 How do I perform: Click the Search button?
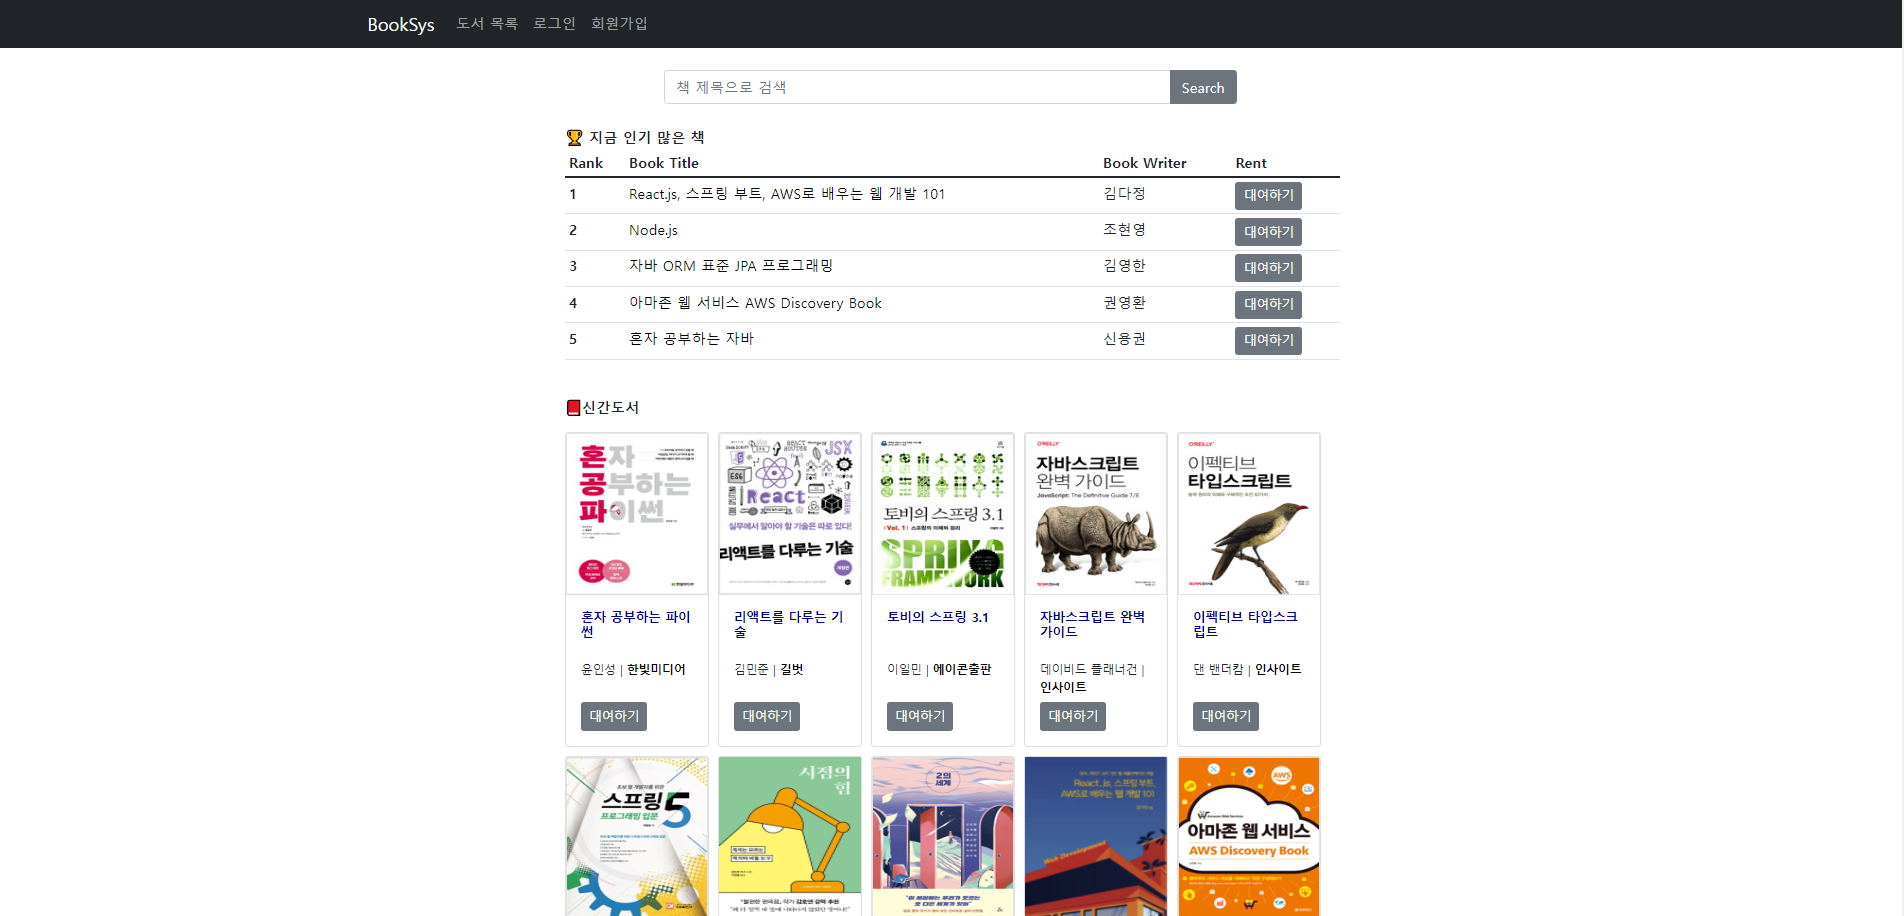1202,87
